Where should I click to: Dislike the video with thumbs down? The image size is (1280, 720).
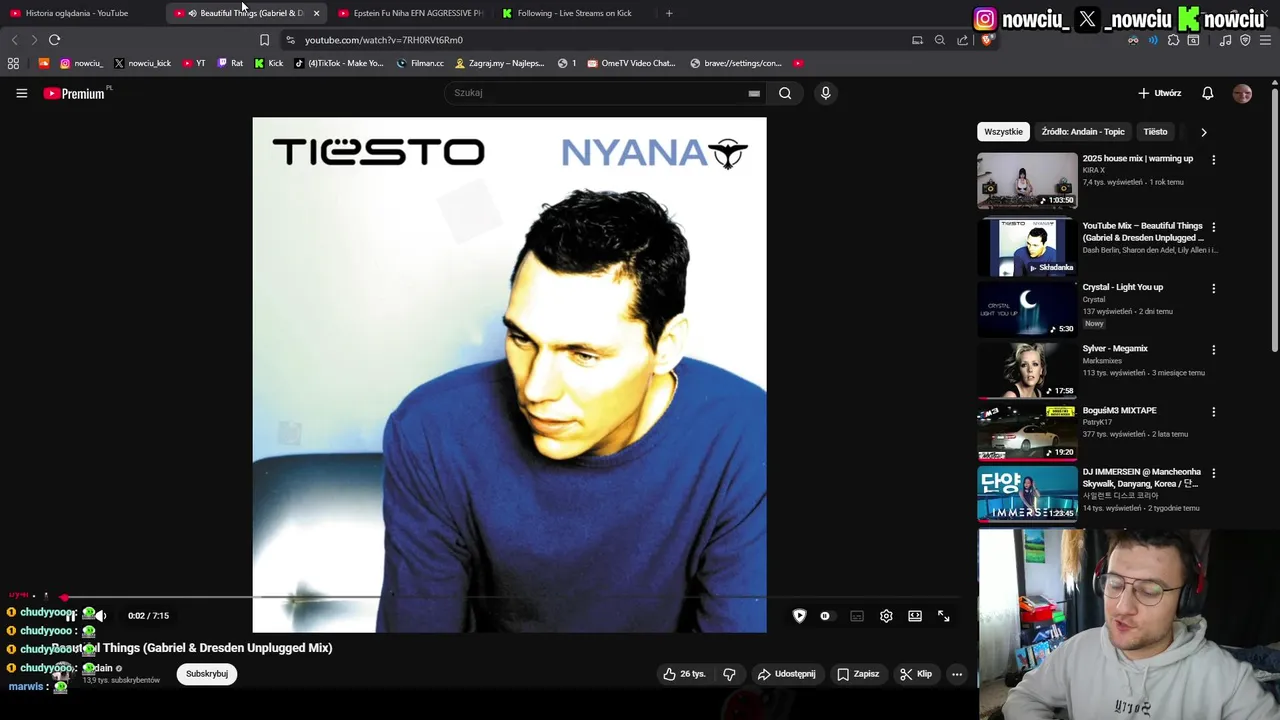(x=729, y=674)
